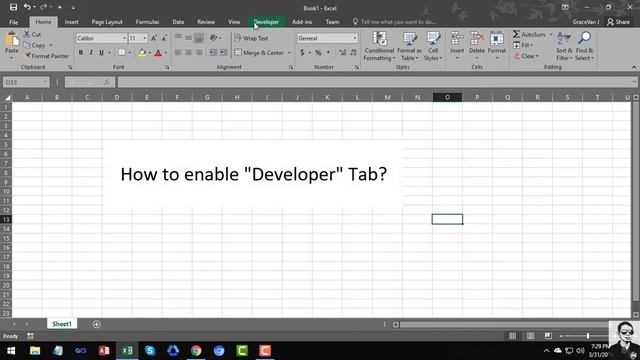Collapse the ribbon with the chevron
Viewport: 640px width, 360px height.
point(634,67)
